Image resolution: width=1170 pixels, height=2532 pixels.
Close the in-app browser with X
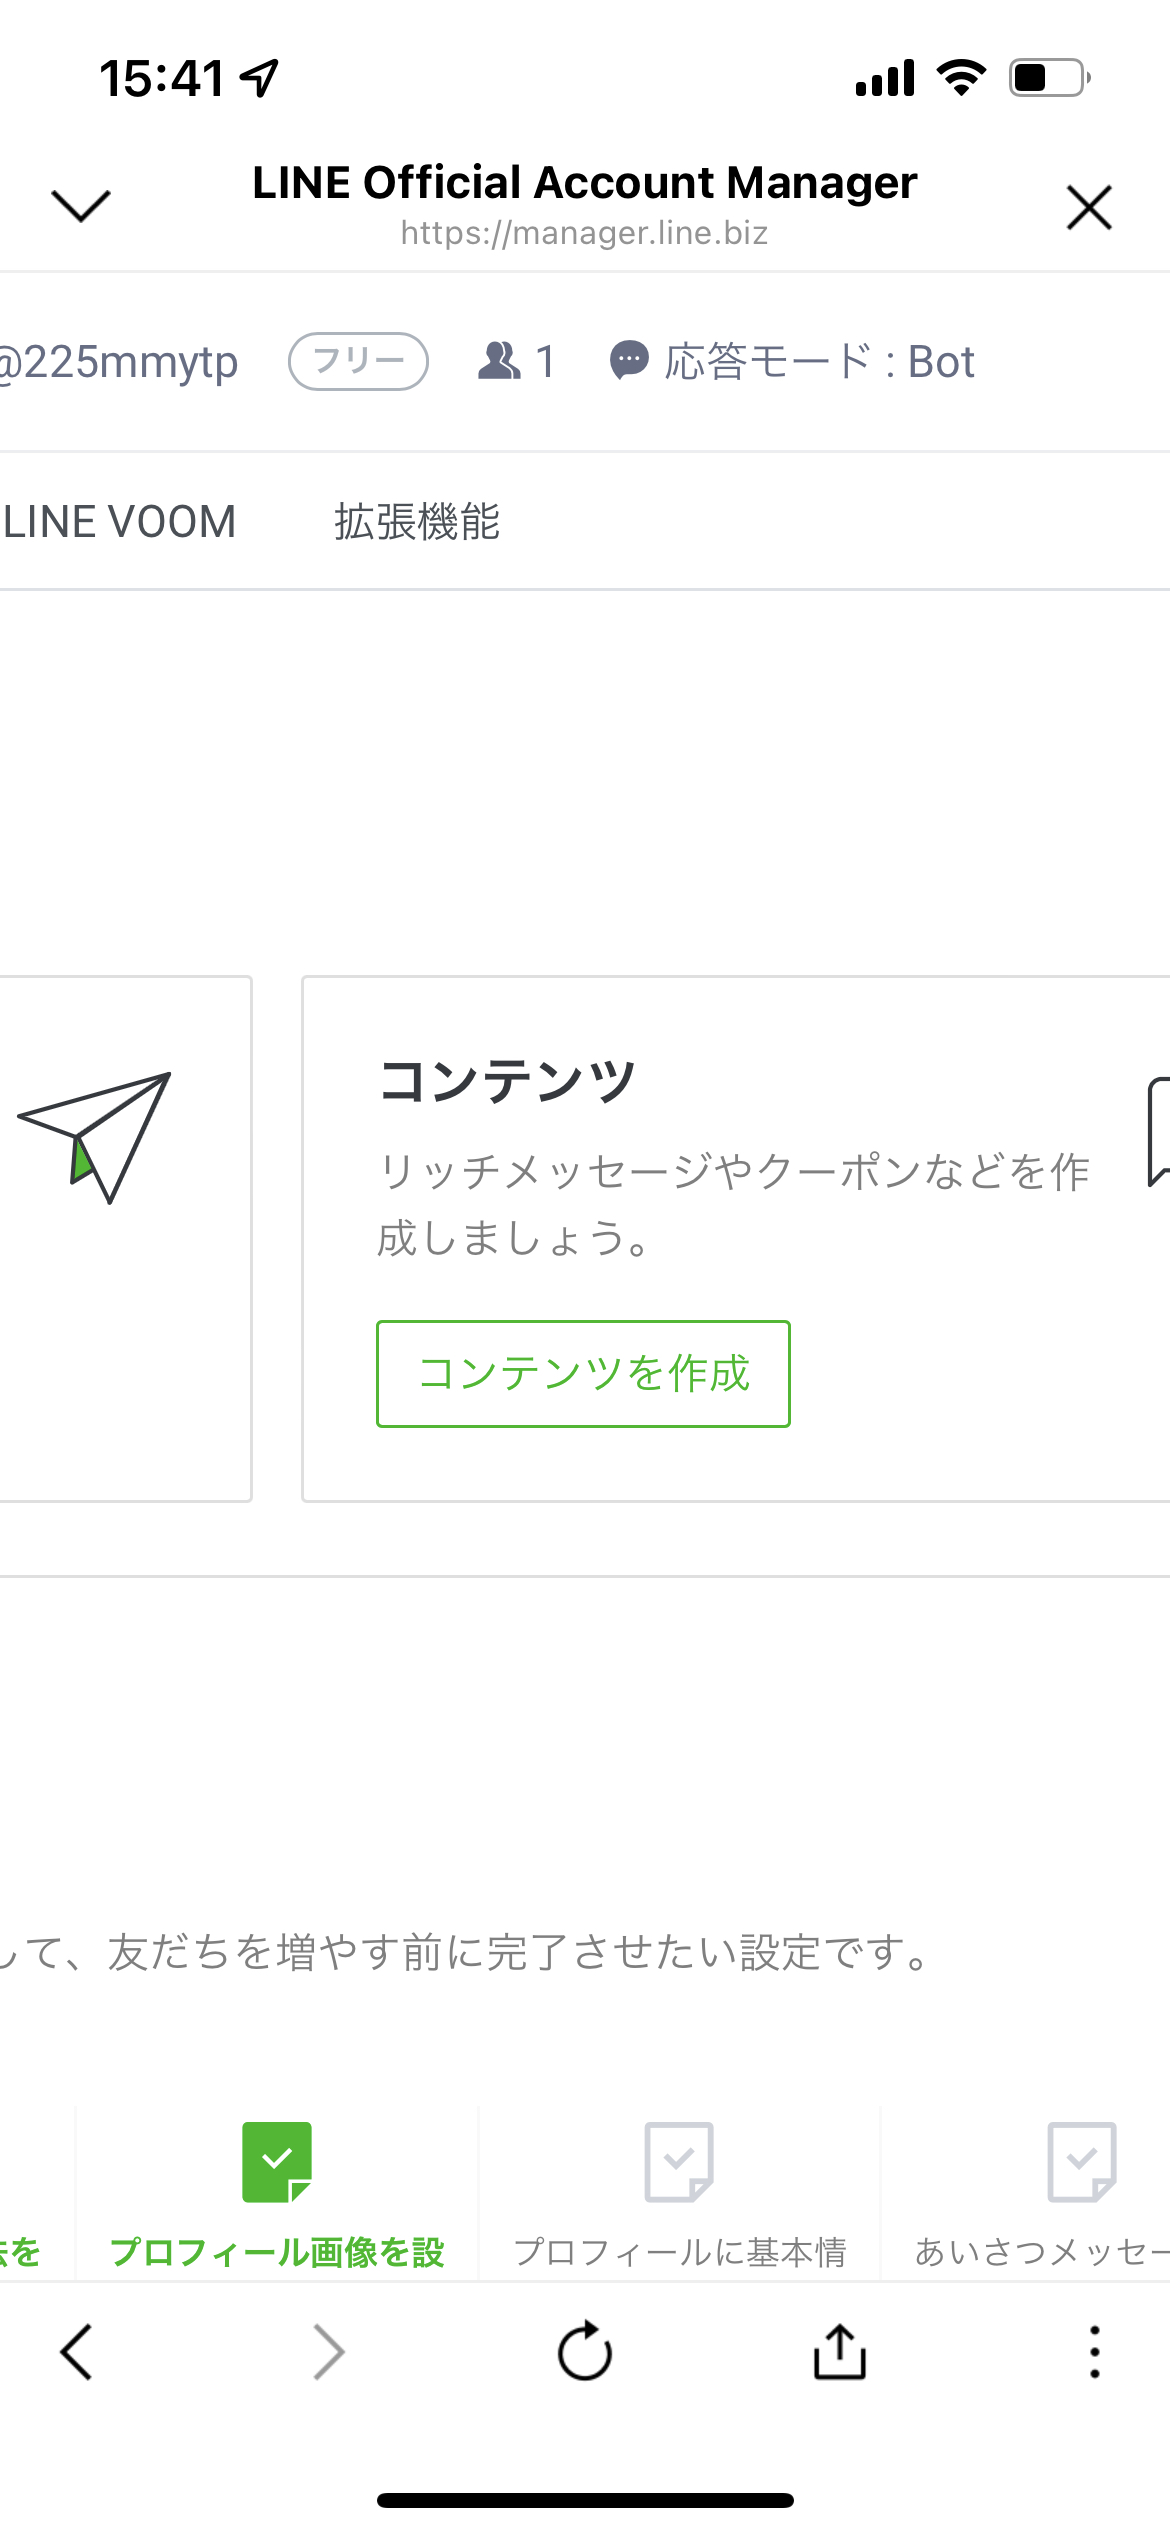[x=1089, y=207]
